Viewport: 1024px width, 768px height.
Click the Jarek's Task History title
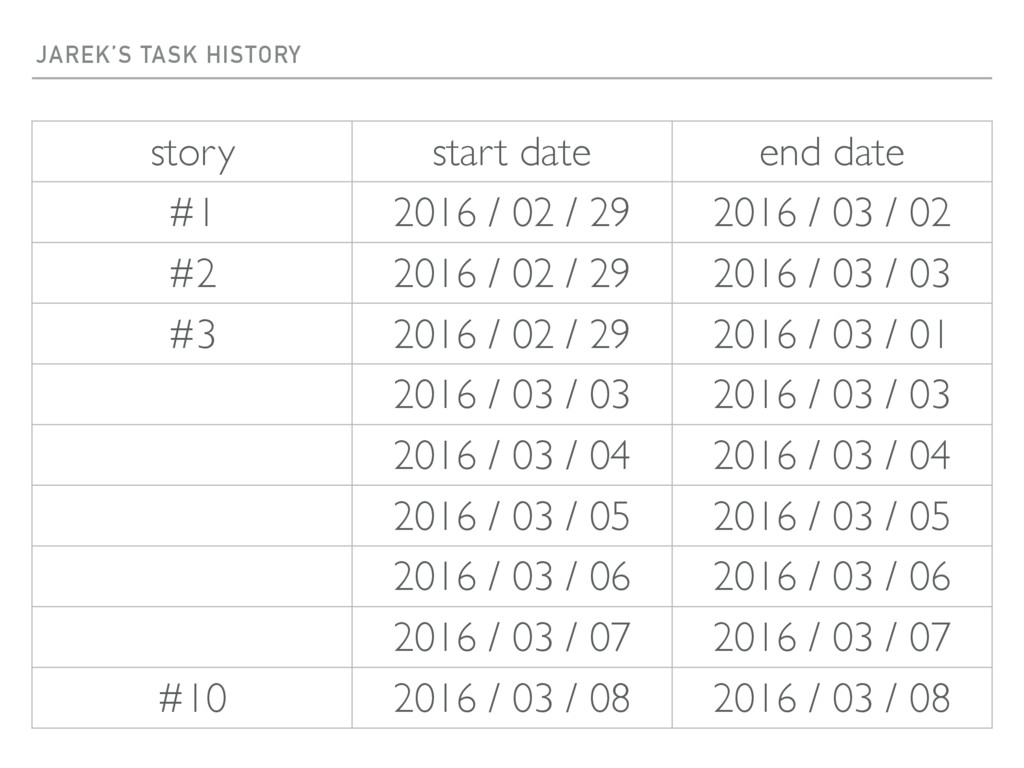(168, 55)
